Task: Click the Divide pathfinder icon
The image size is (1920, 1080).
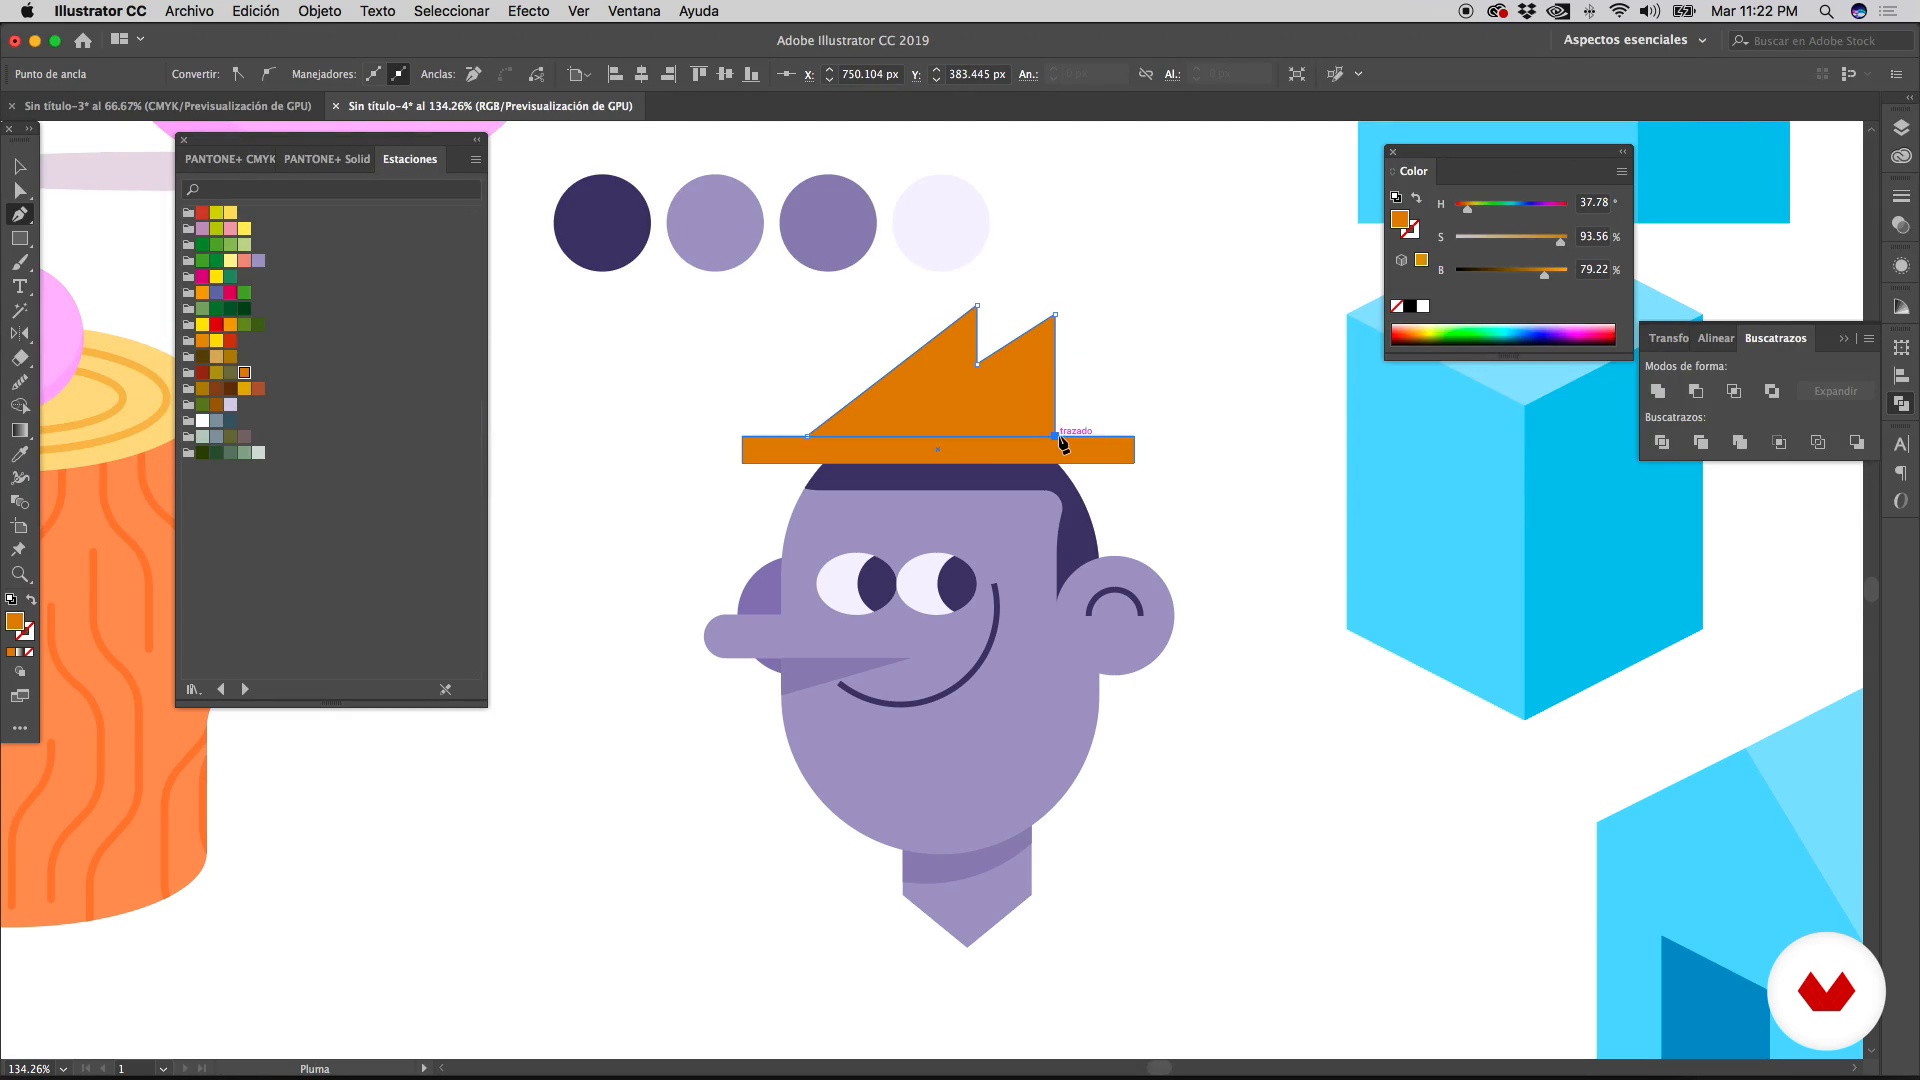Action: tap(1662, 442)
